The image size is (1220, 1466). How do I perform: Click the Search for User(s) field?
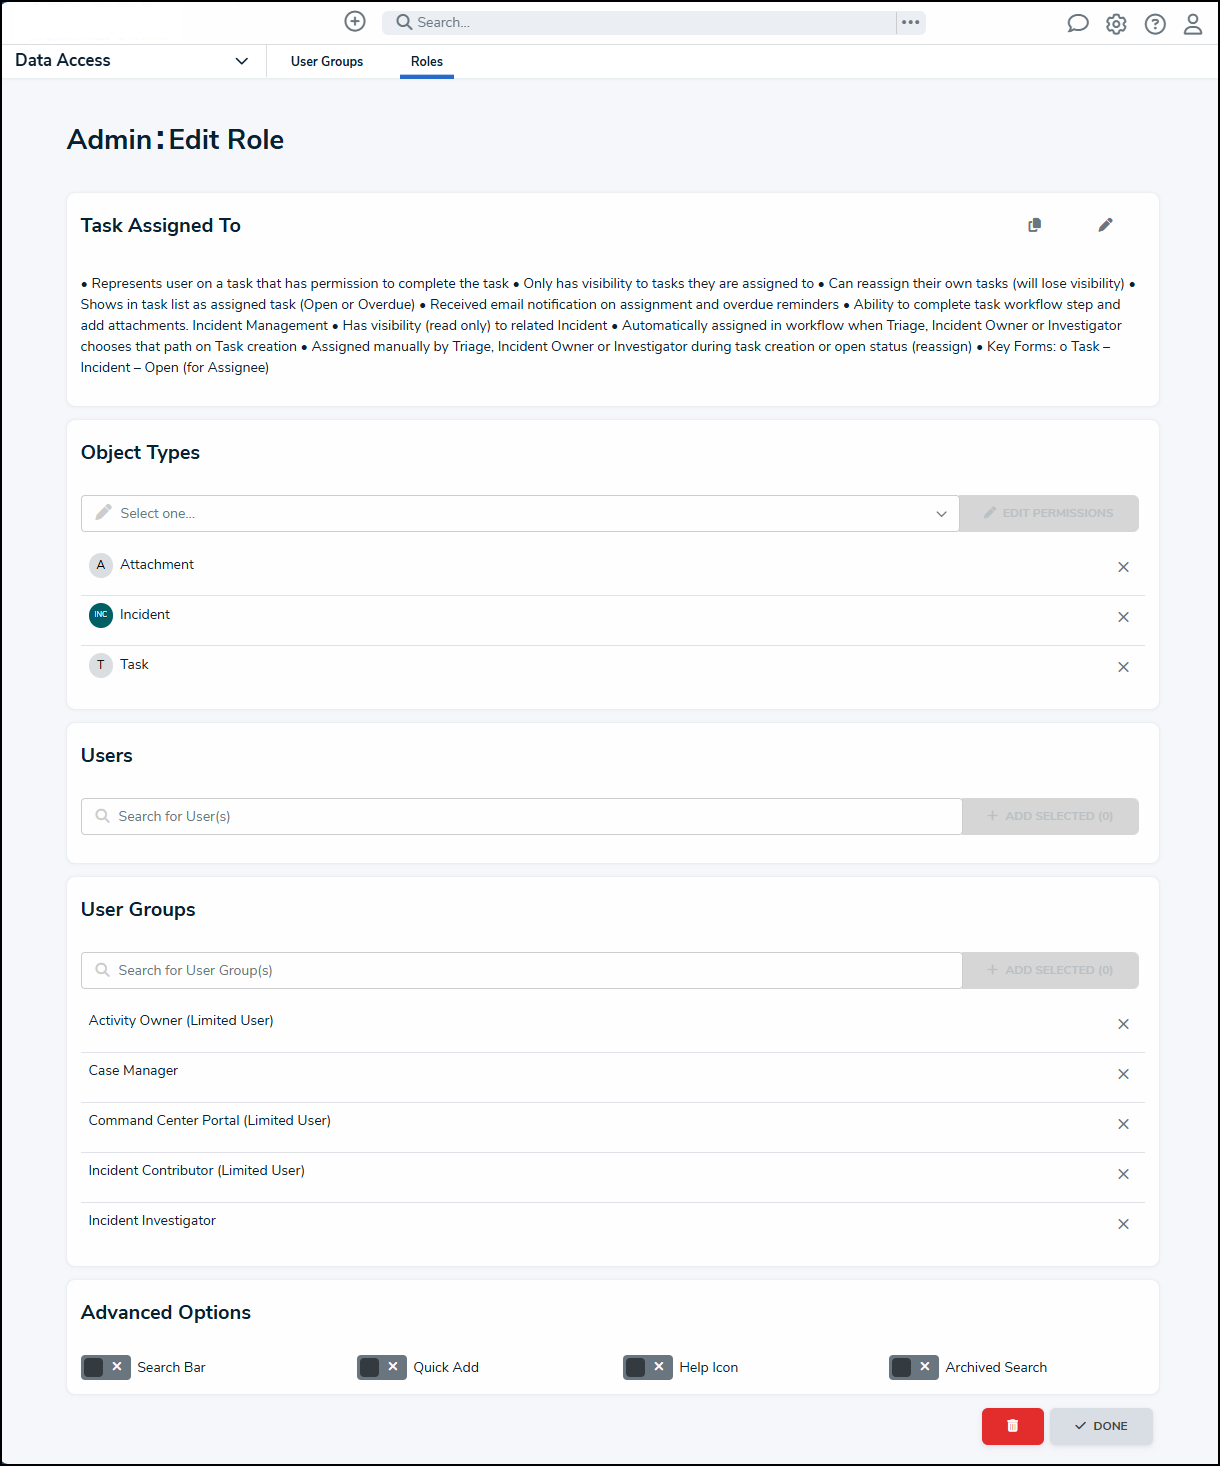pos(521,816)
